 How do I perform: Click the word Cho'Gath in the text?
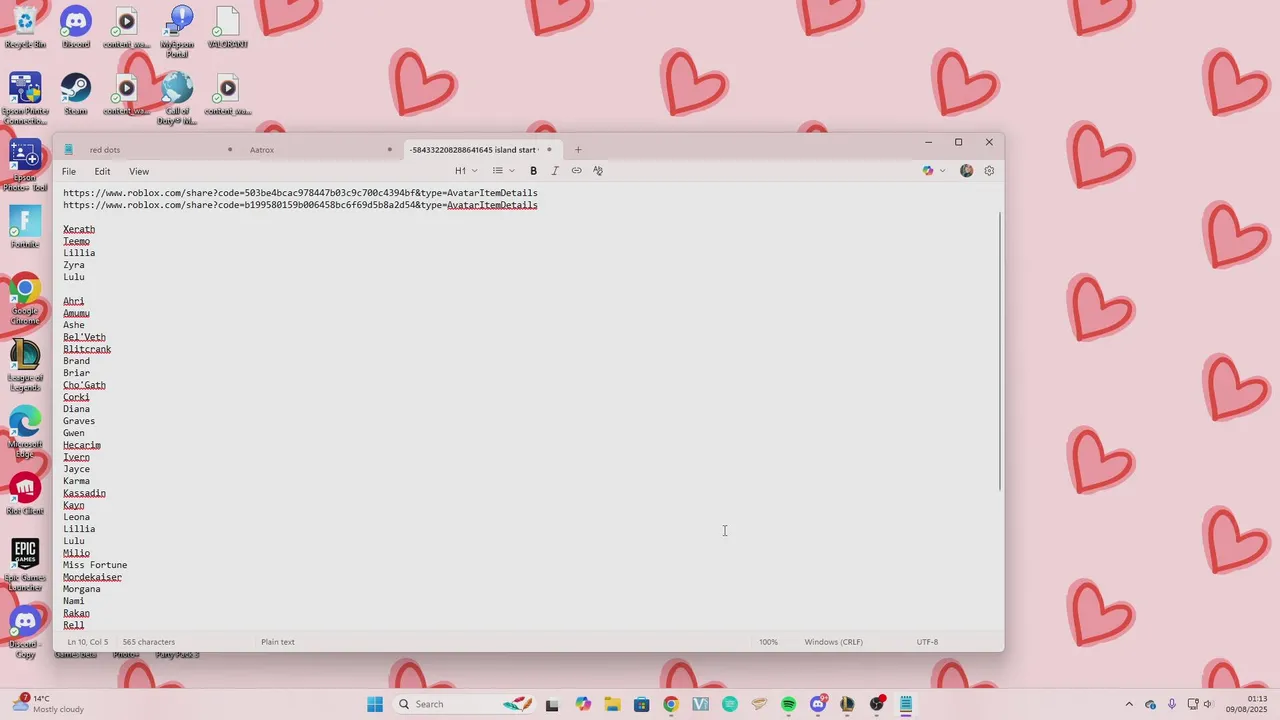[84, 385]
